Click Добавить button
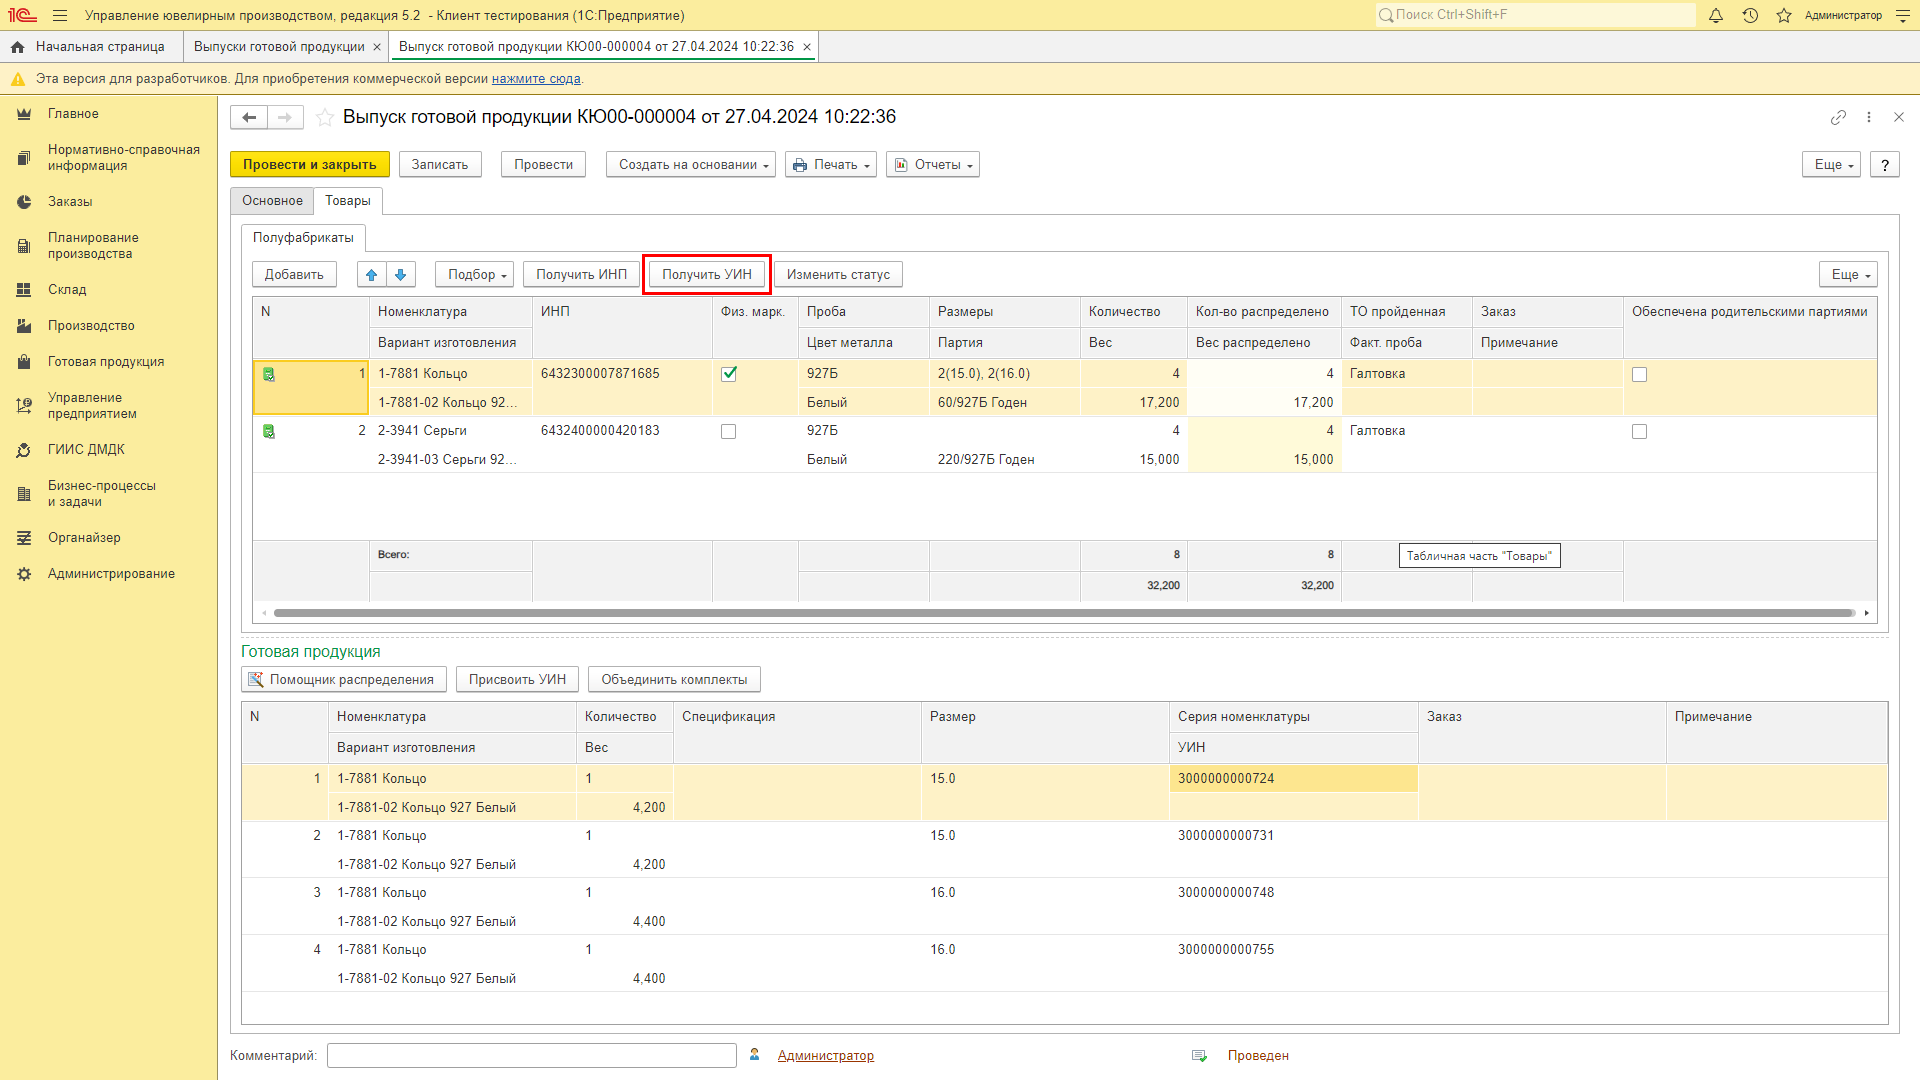 [294, 275]
